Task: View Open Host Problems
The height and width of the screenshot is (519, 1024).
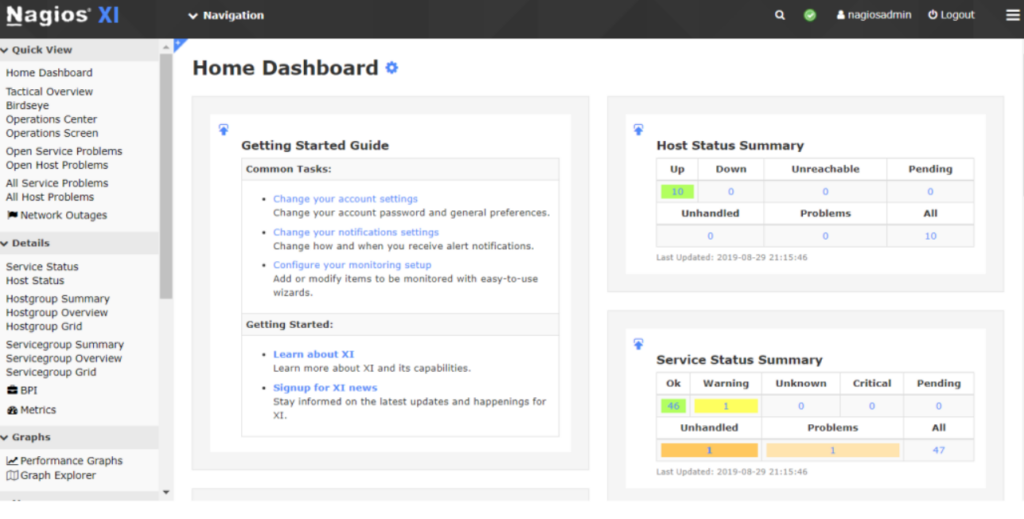Action: pyautogui.click(x=57, y=165)
